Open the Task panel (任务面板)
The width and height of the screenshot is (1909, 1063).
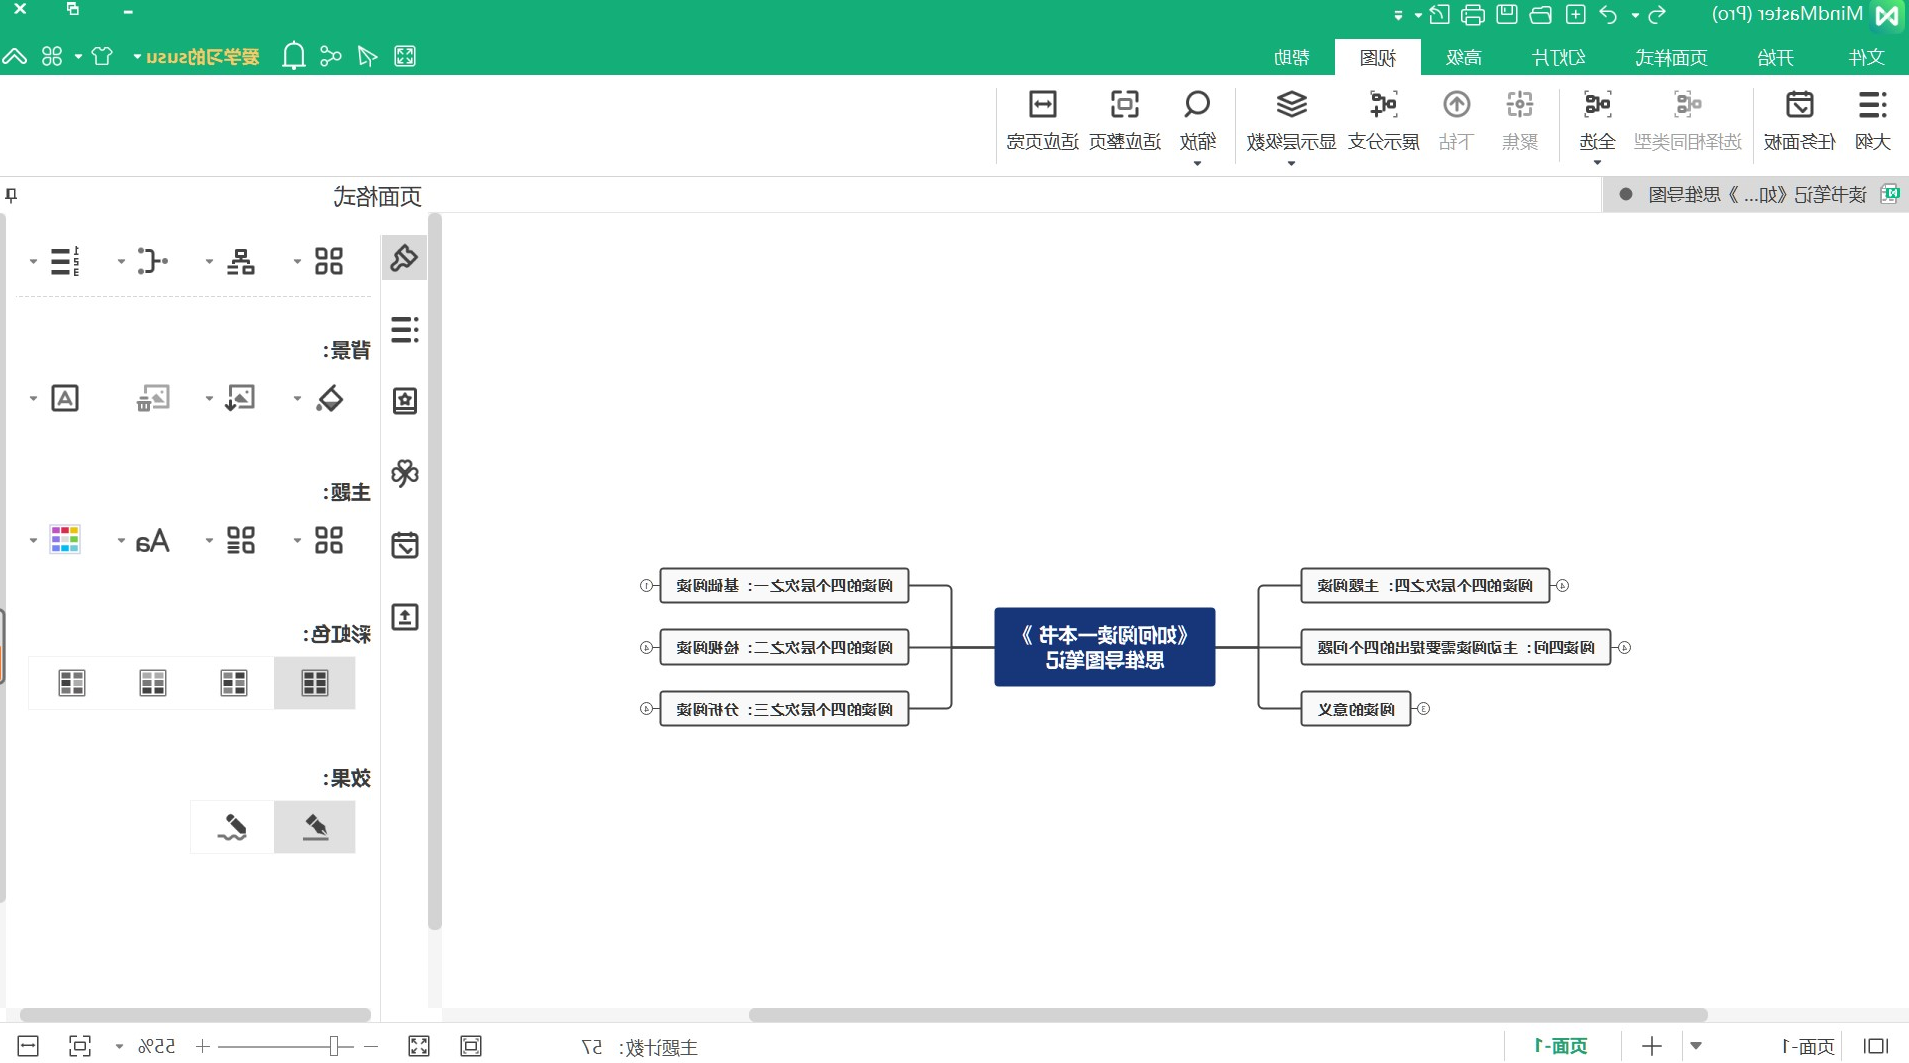[x=1799, y=120]
